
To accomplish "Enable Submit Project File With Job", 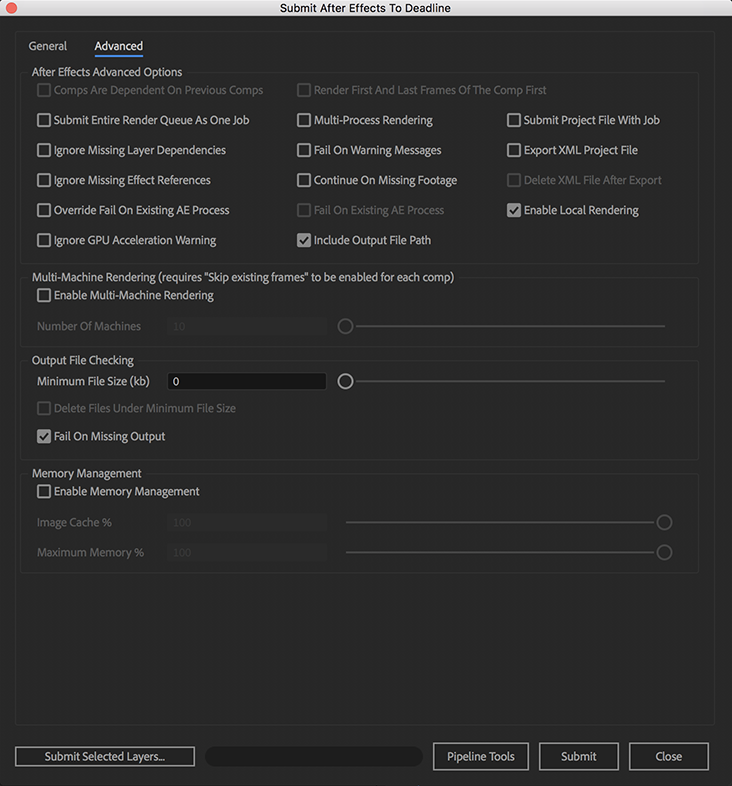I will tap(514, 120).
